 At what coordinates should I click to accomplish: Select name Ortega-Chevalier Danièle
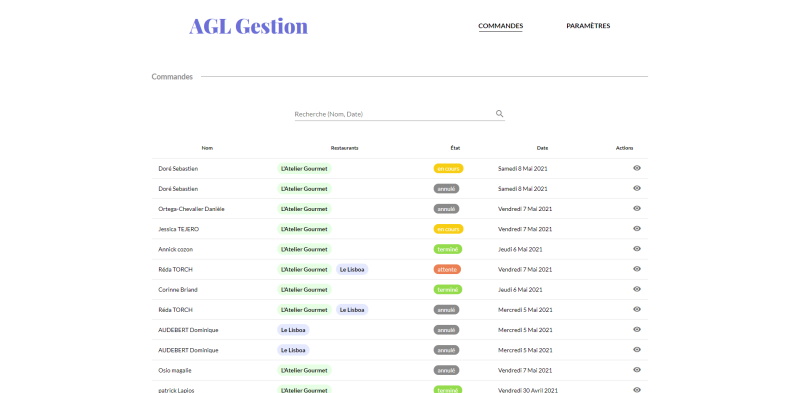tap(191, 209)
